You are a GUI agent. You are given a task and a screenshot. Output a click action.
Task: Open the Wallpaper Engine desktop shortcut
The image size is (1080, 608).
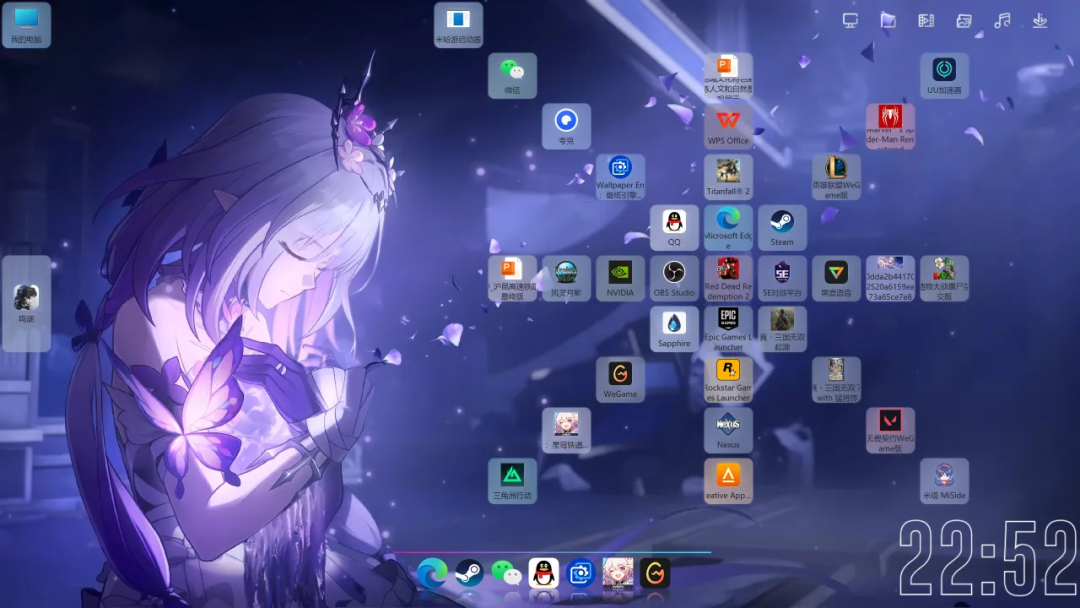coord(620,174)
